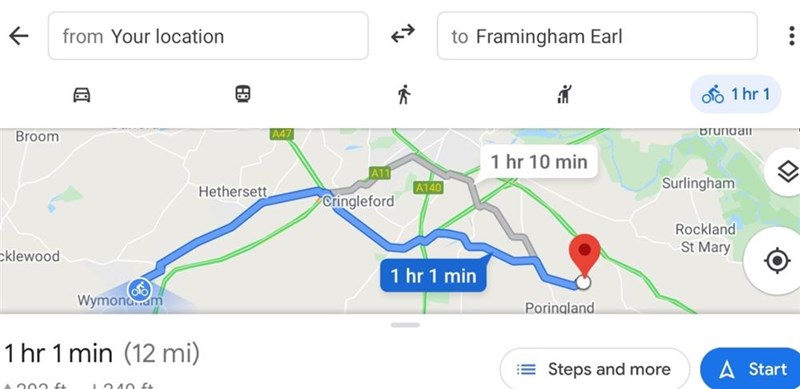Edit the 'to Framingham Earl' field
Screen dimensions: 800x389
(597, 36)
